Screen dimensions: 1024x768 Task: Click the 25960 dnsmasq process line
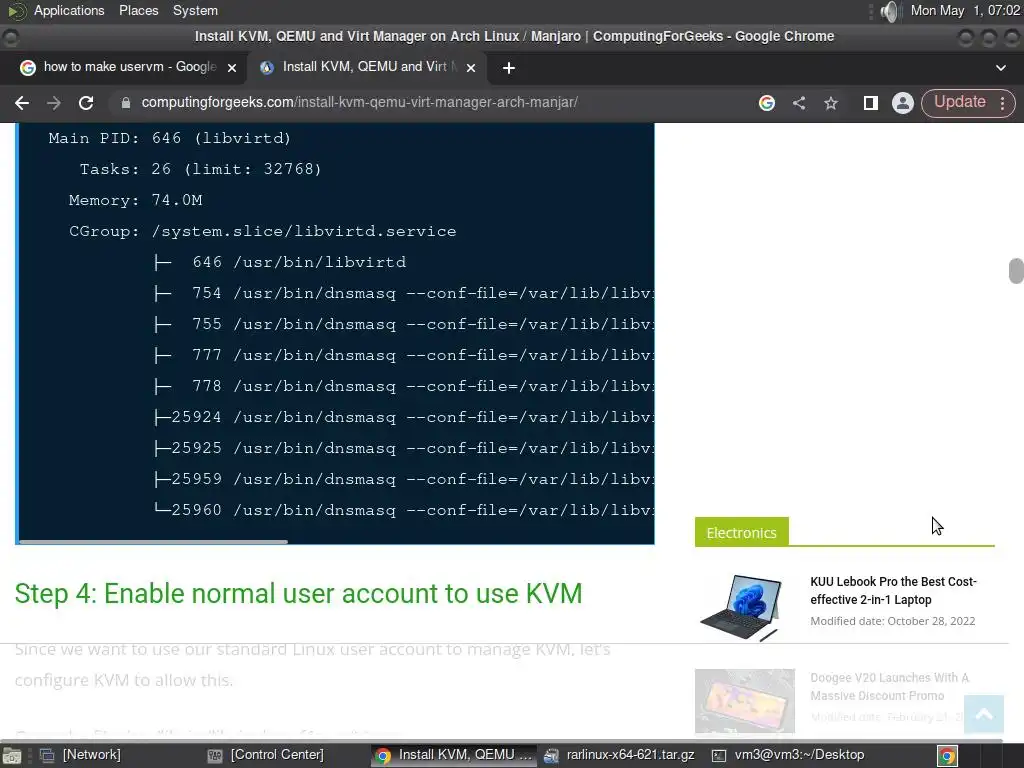403,509
